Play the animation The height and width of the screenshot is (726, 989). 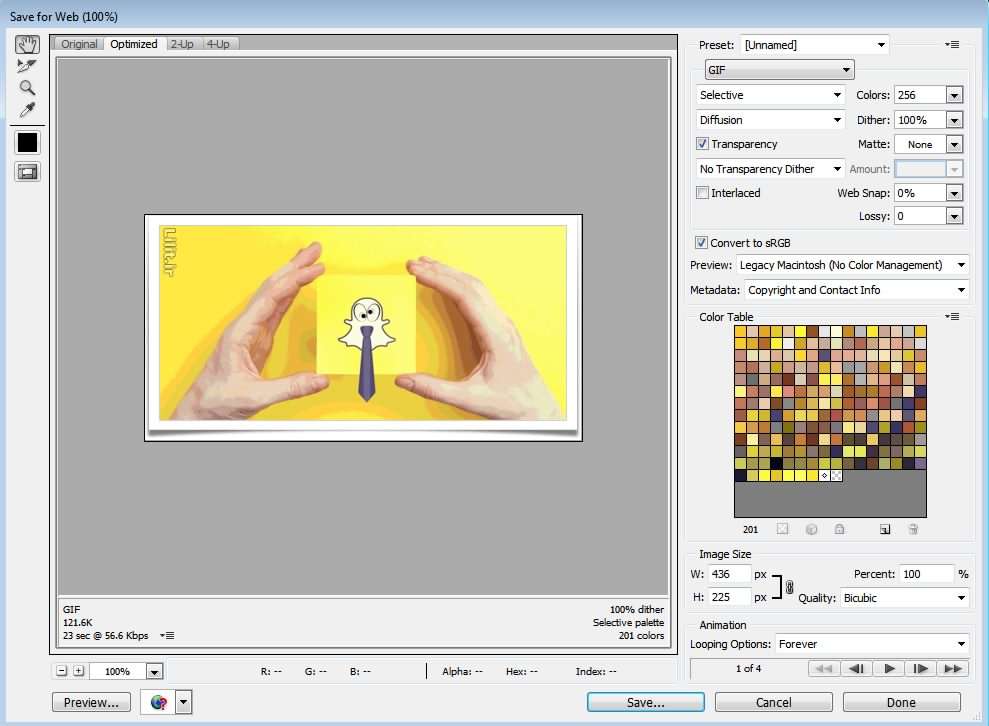point(889,669)
